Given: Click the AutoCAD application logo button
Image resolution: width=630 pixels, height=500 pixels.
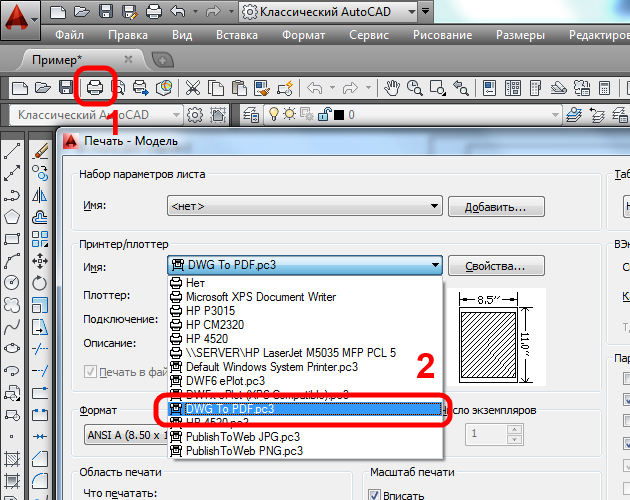Looking at the screenshot, I should (x=20, y=20).
